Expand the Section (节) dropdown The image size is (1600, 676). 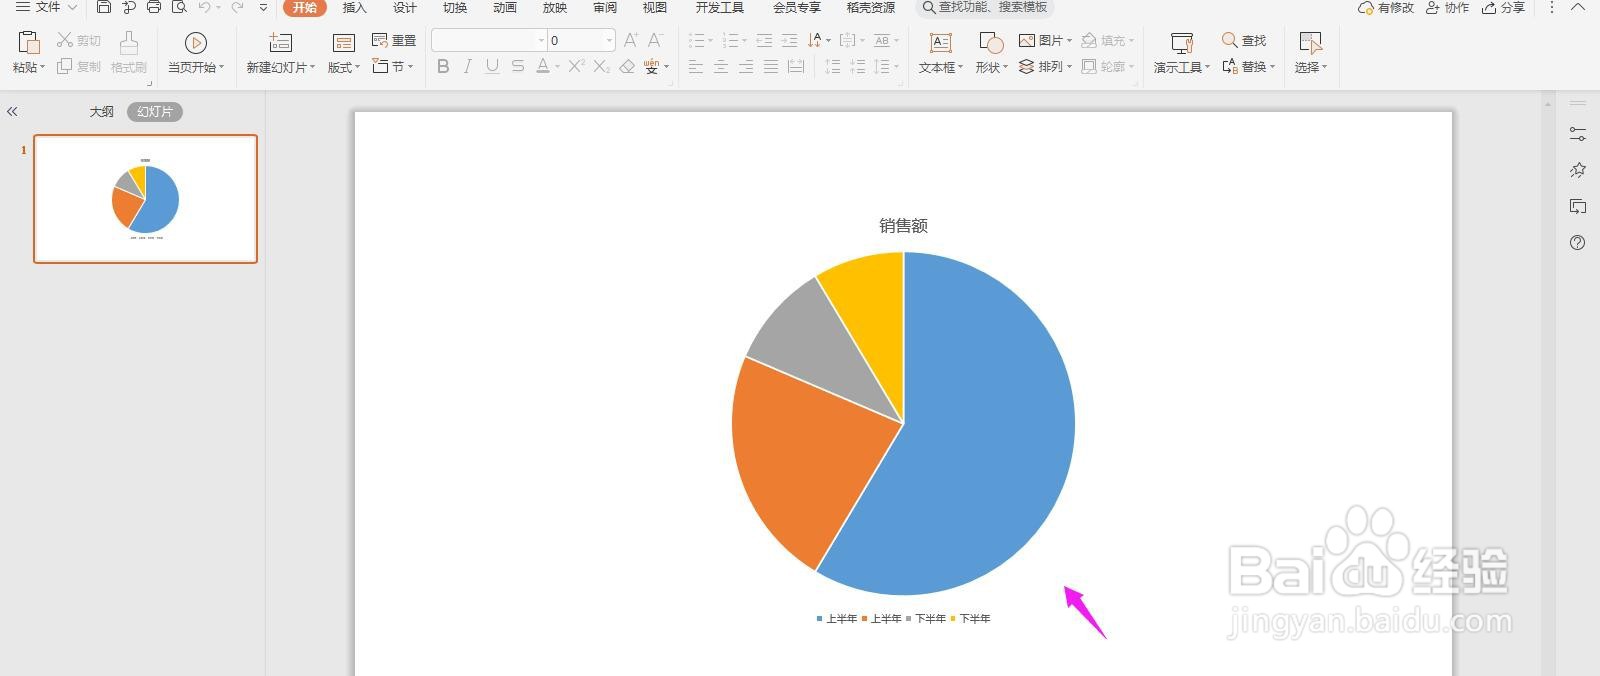pyautogui.click(x=393, y=66)
